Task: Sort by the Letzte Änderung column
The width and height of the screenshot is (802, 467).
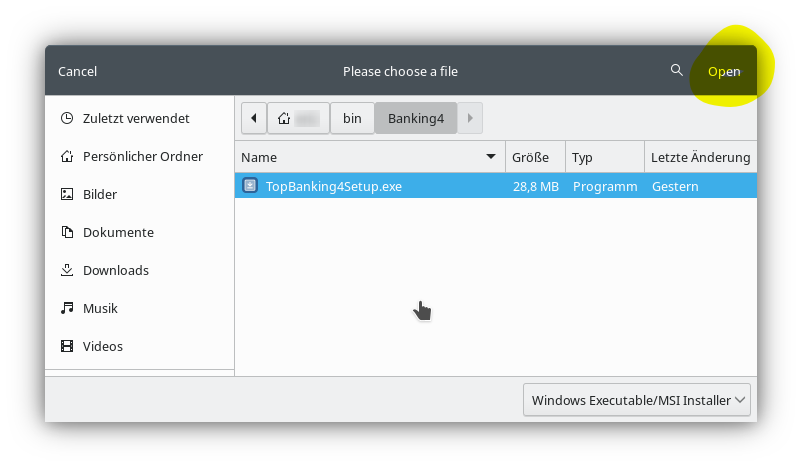Action: pyautogui.click(x=700, y=157)
